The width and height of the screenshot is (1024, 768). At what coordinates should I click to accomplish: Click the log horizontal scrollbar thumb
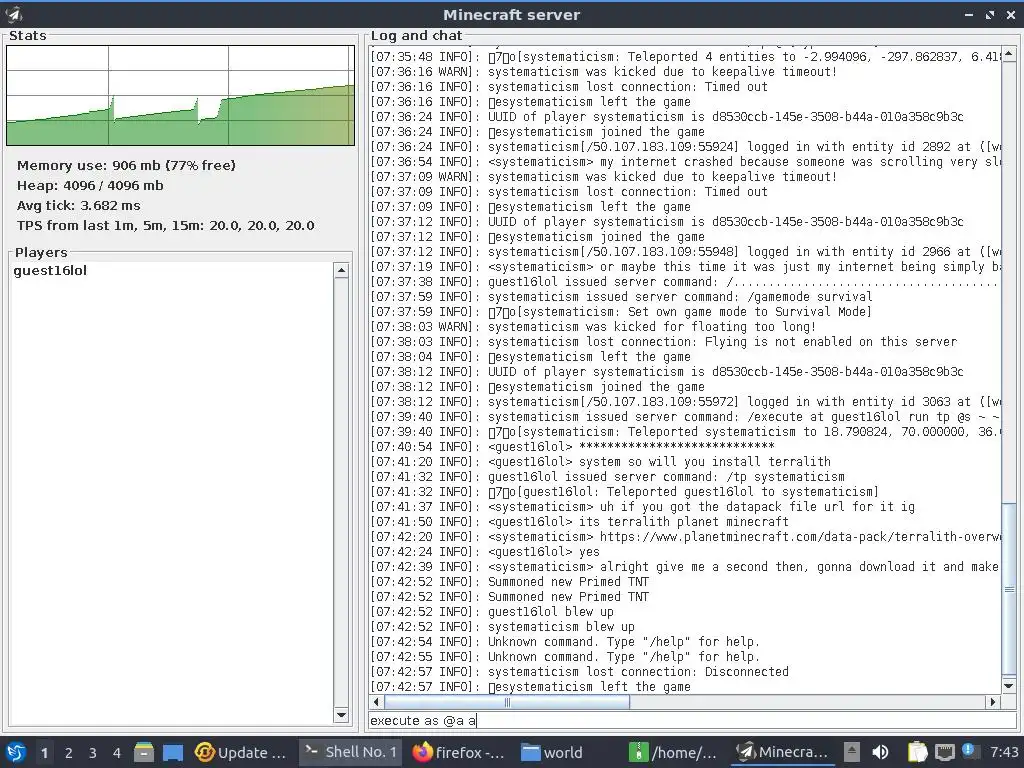point(507,702)
